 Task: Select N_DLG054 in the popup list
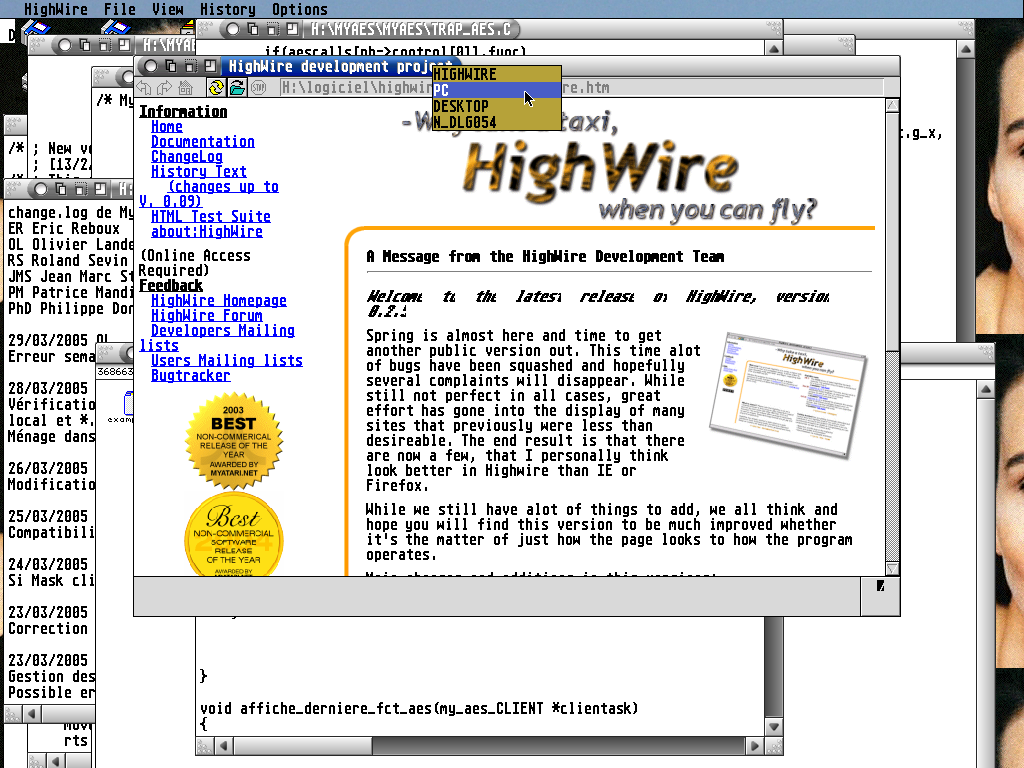pos(496,122)
